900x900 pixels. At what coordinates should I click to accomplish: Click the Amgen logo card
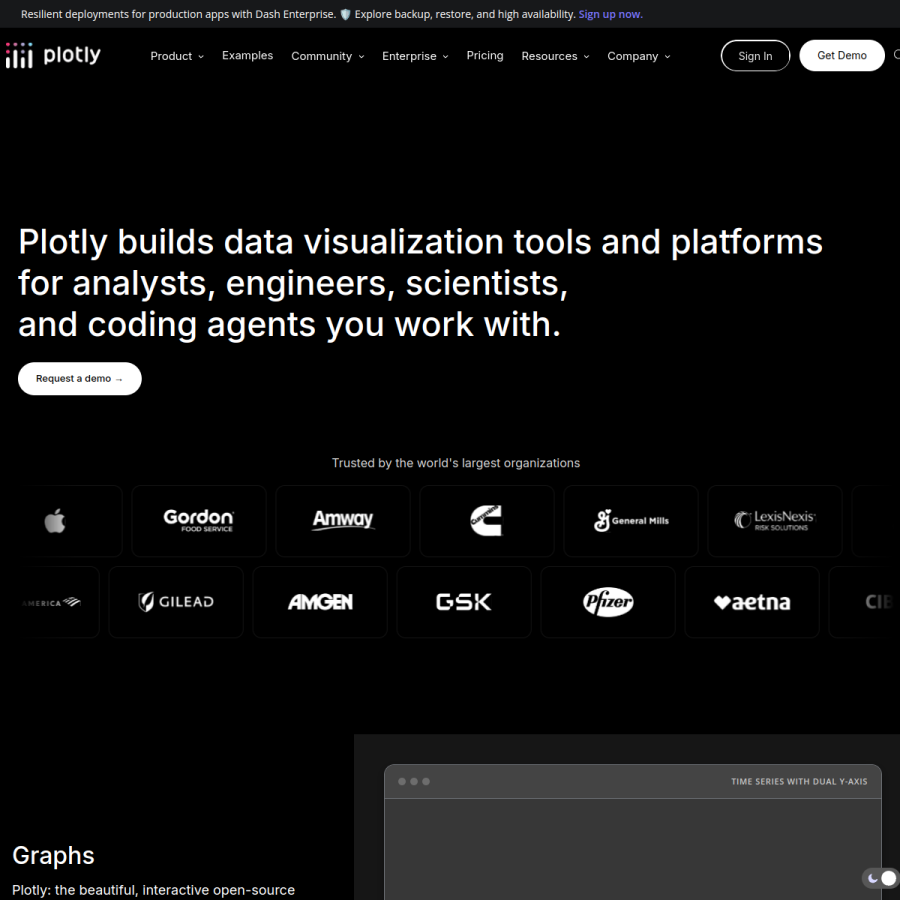click(320, 602)
